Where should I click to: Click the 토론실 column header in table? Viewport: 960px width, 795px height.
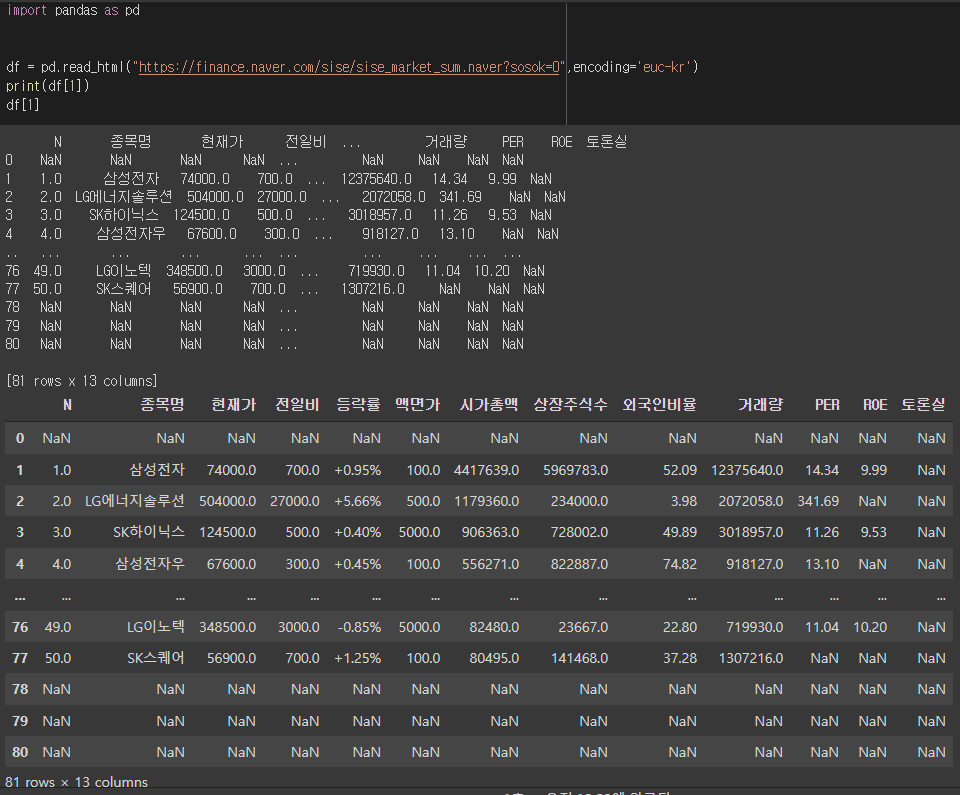923,404
